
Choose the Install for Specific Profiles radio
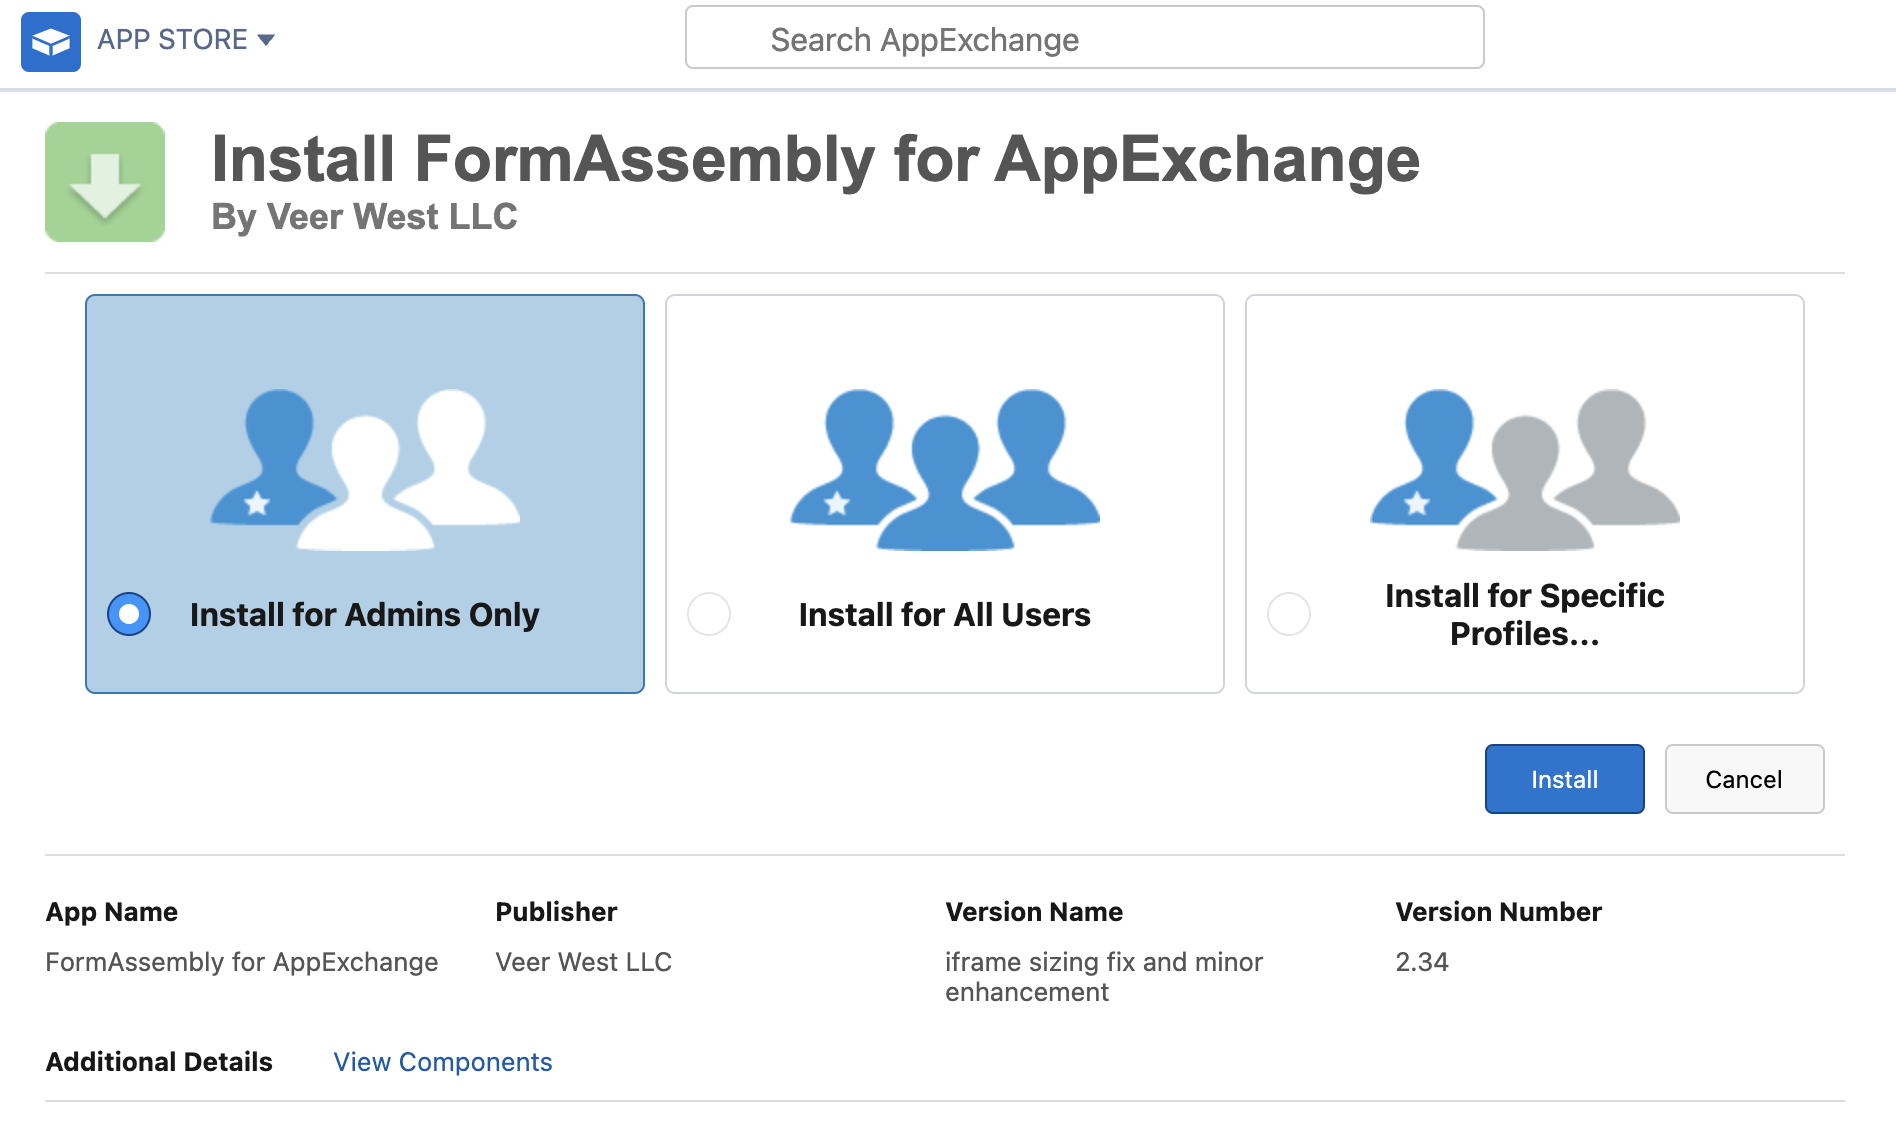[x=1289, y=614]
